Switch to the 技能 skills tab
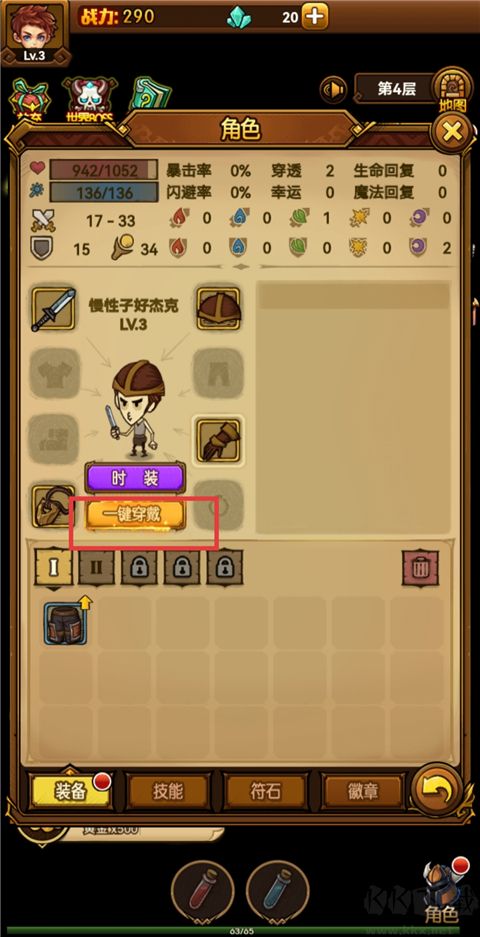This screenshot has height=937, width=480. point(168,791)
